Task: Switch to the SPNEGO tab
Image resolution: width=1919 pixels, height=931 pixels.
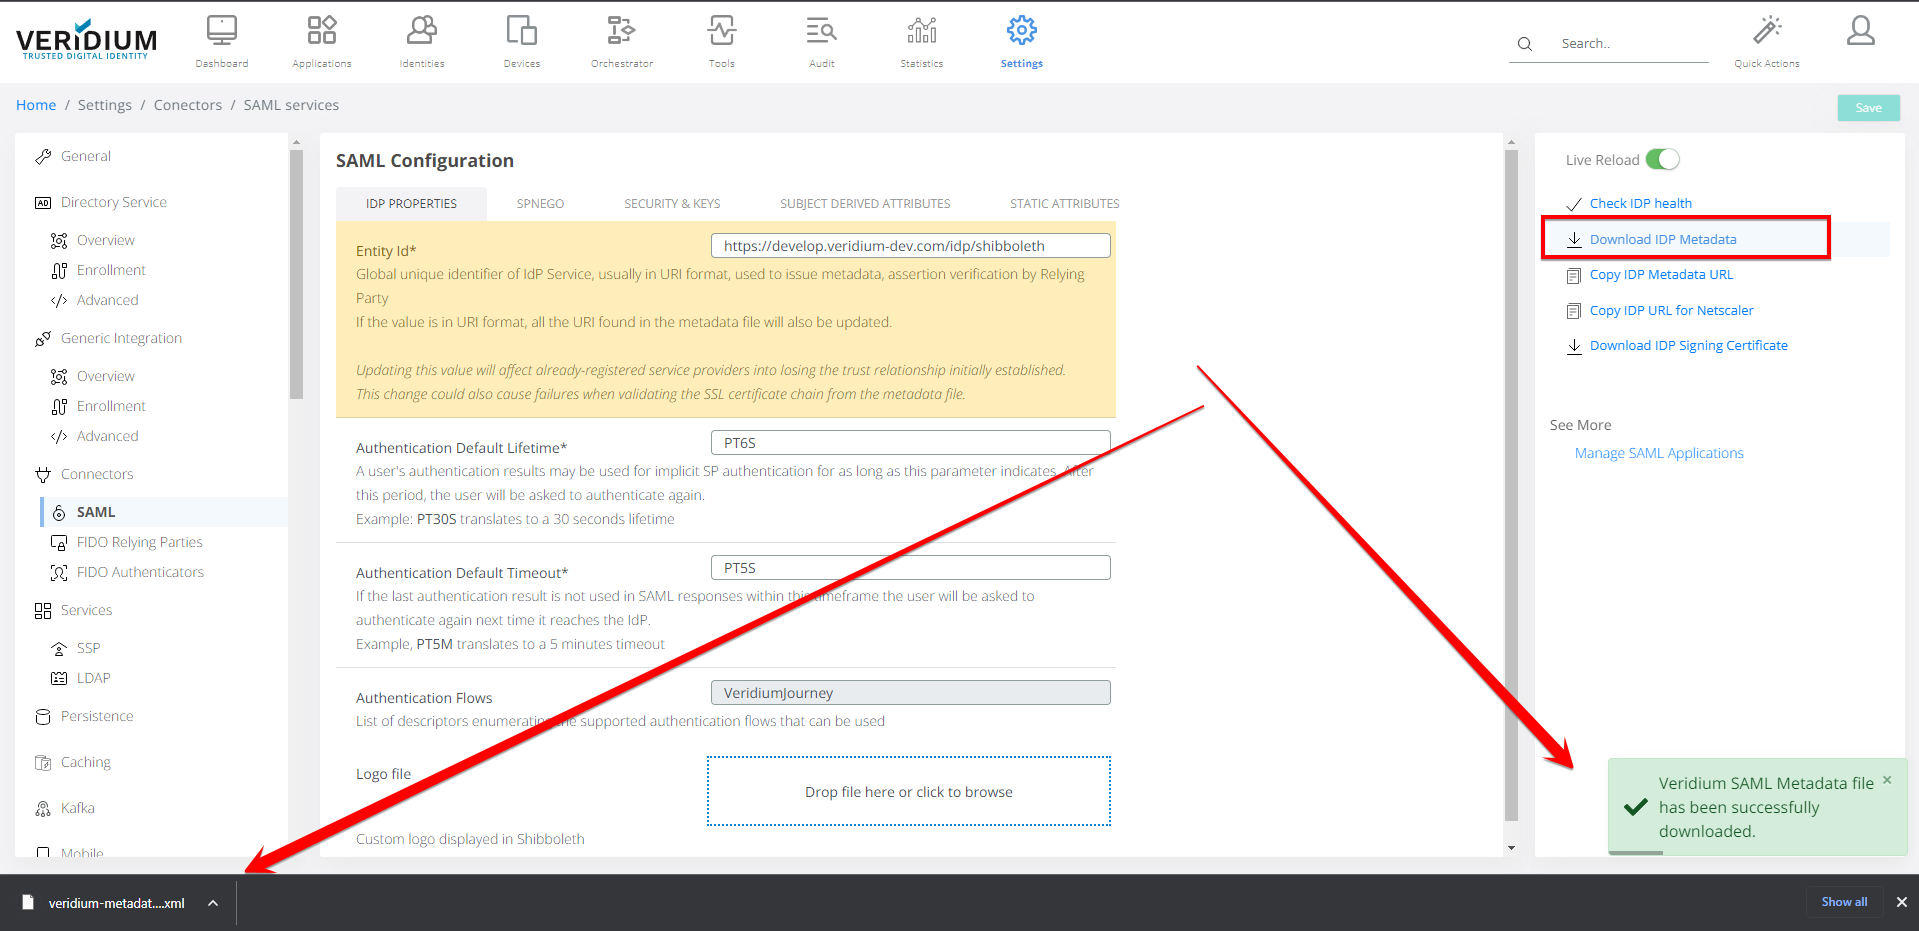Action: (x=540, y=204)
